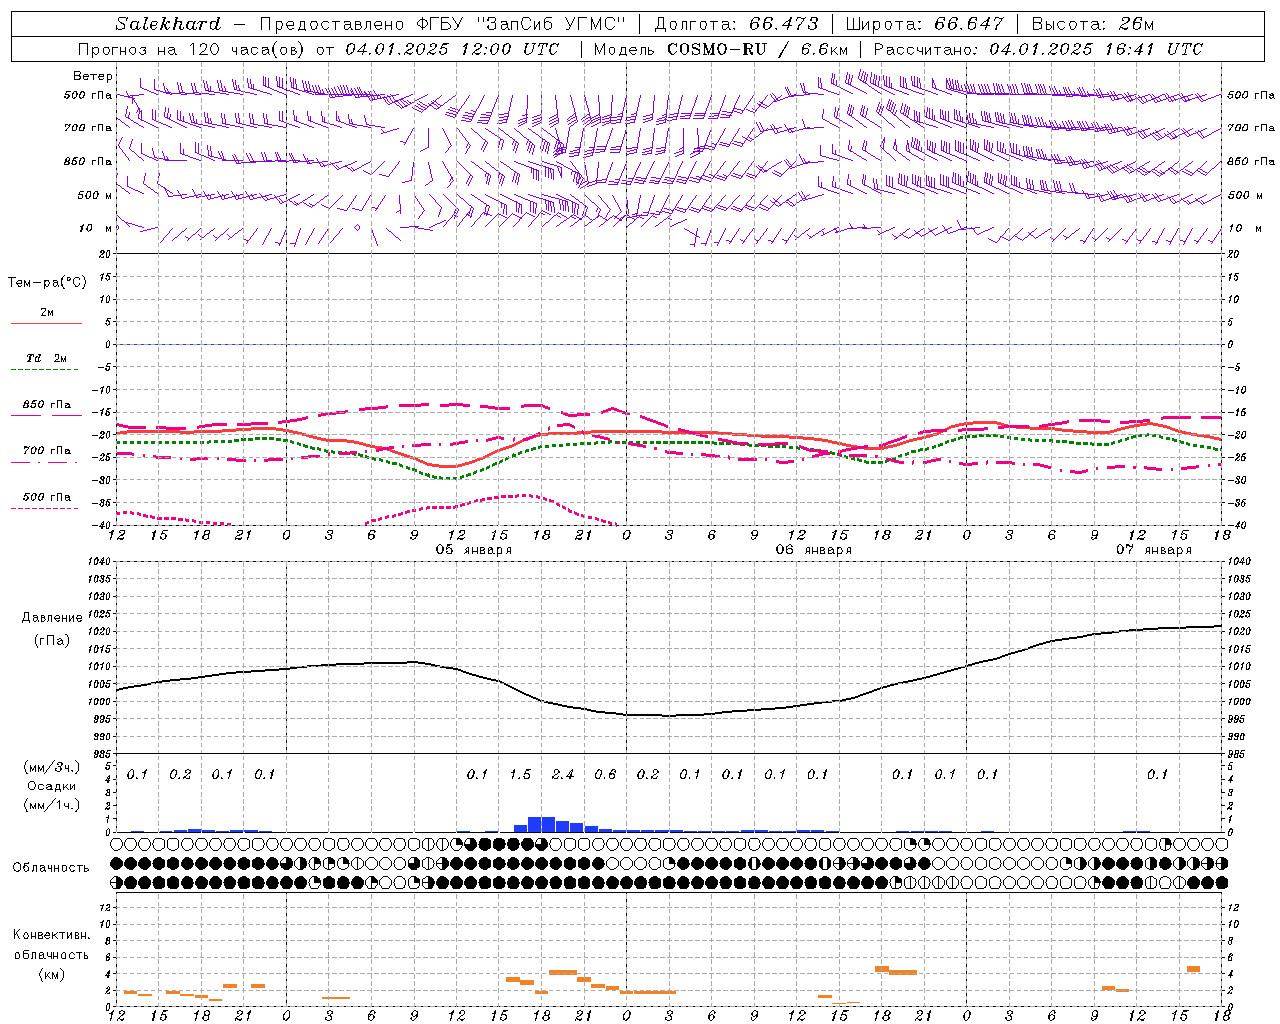1280x1024 pixels.
Task: Select the Долгота: 66.473 longitude value
Action: pyautogui.click(x=736, y=24)
